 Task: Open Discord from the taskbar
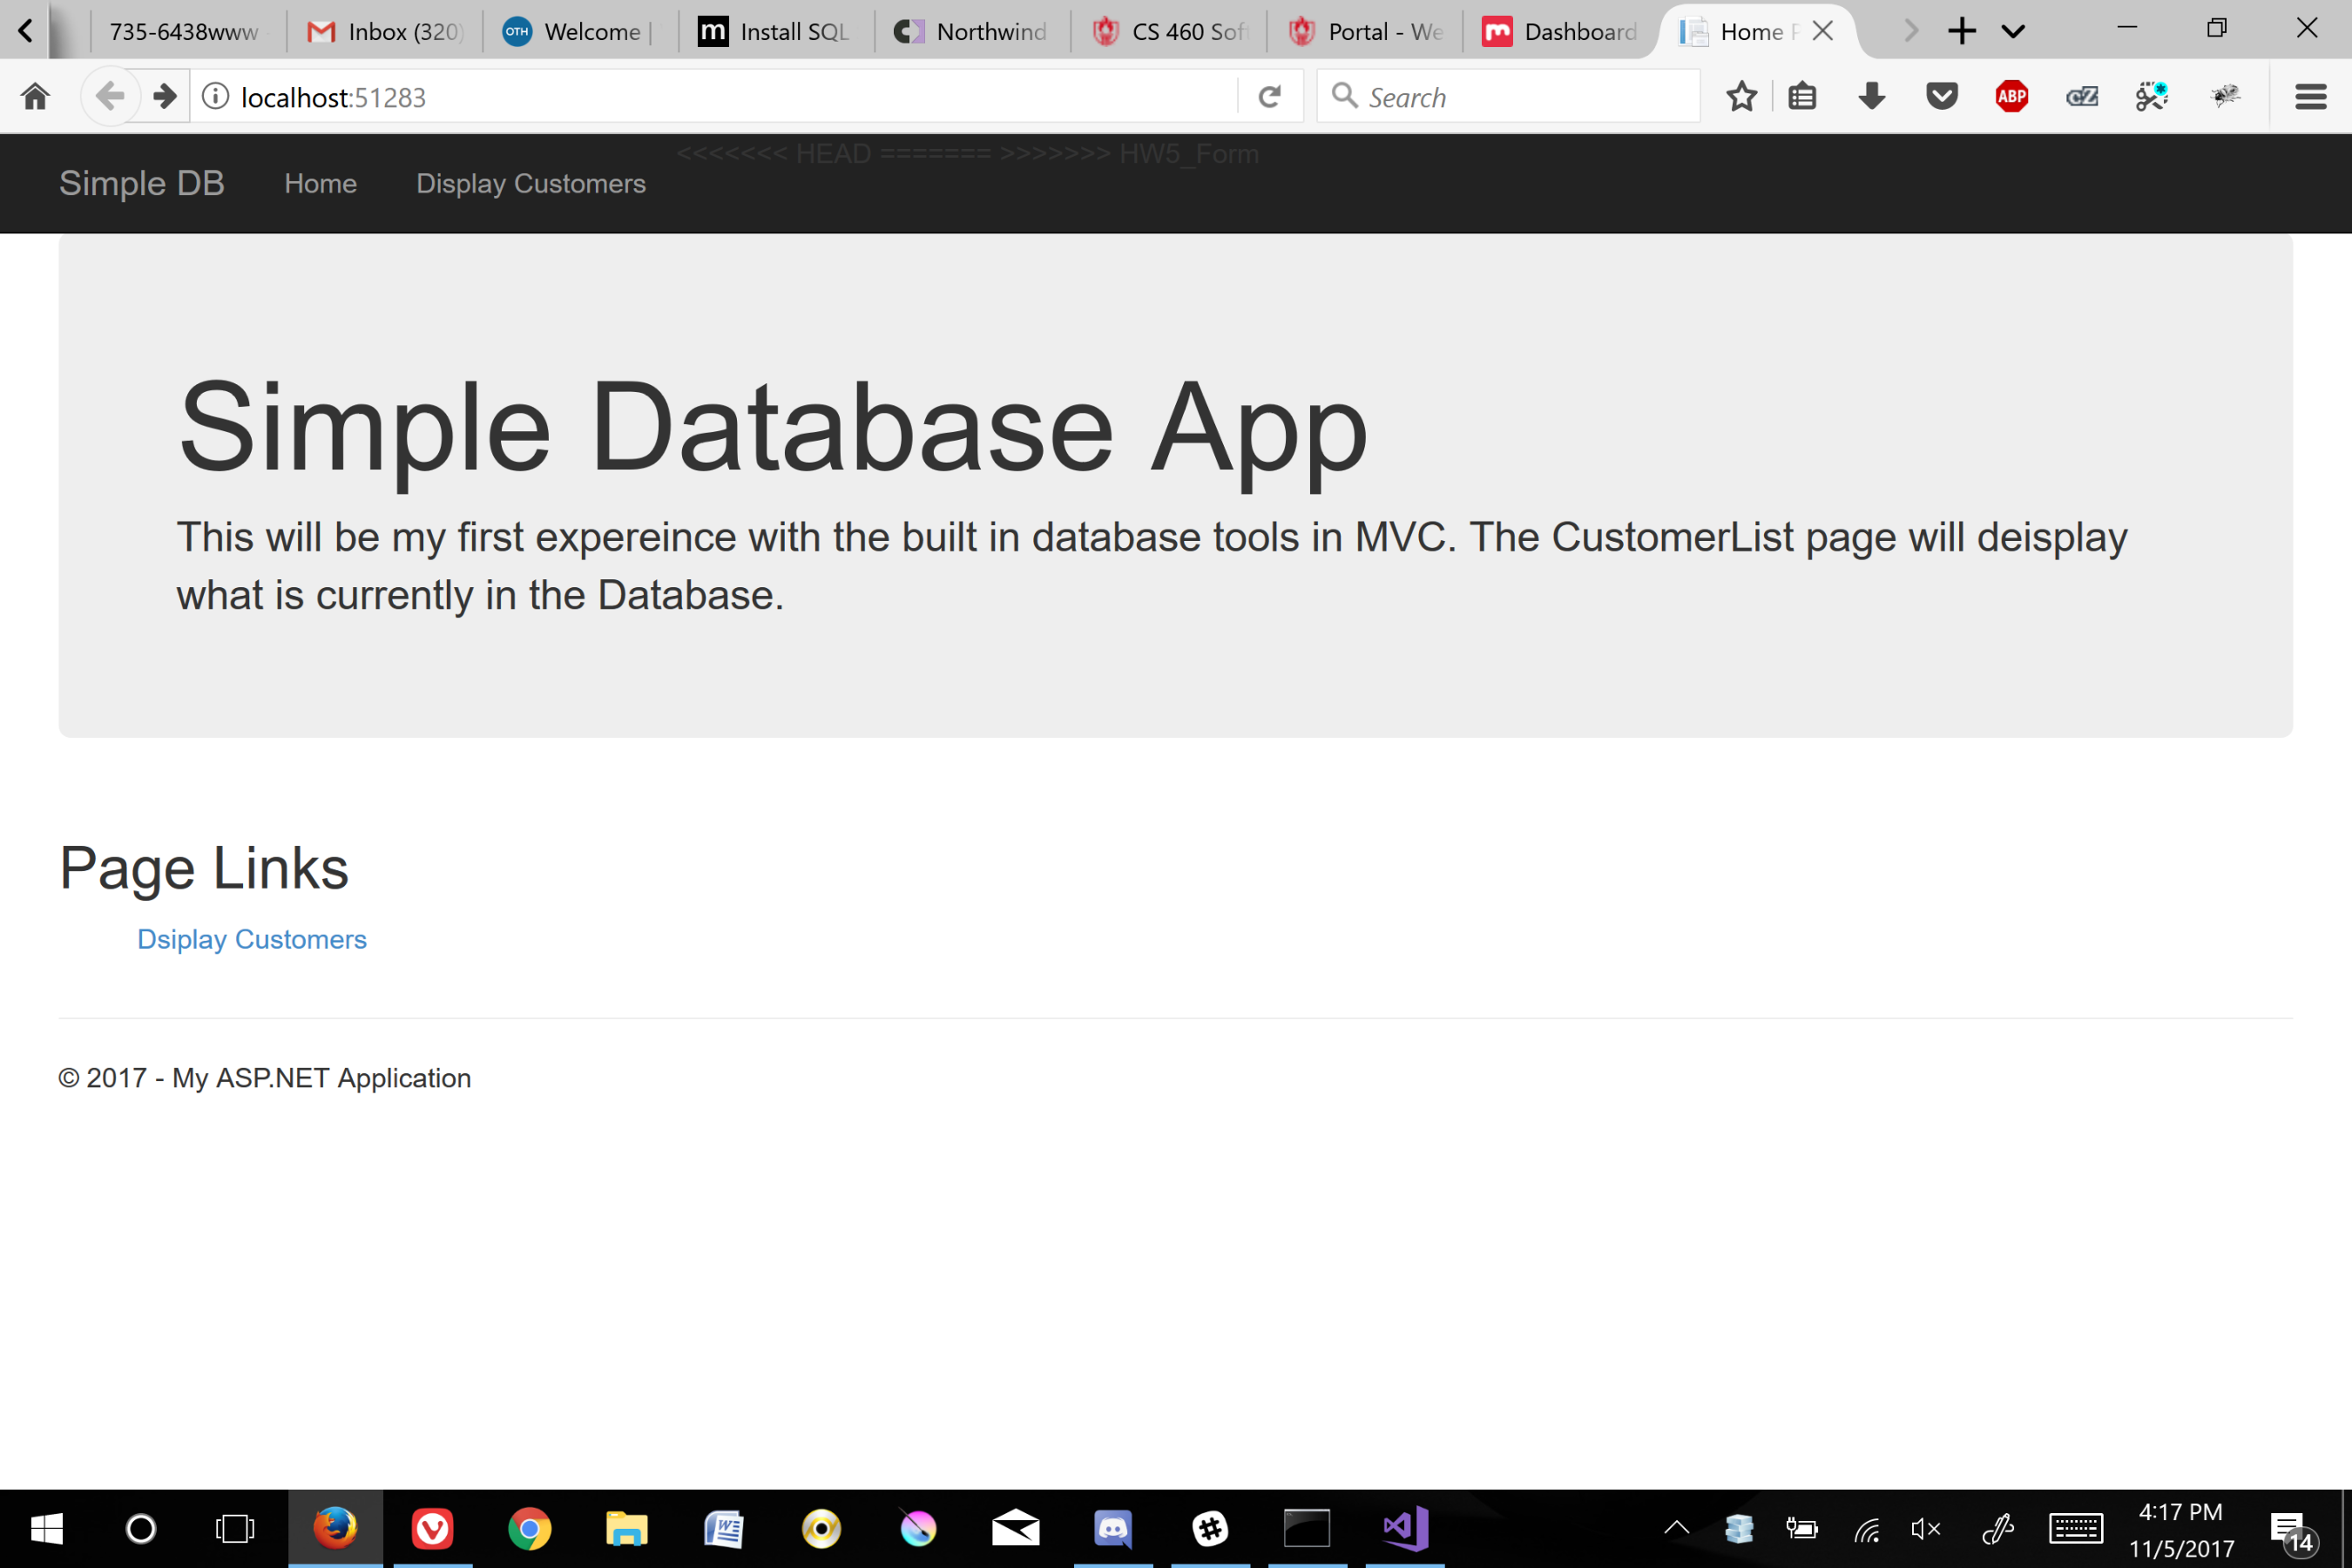pyautogui.click(x=1114, y=1528)
